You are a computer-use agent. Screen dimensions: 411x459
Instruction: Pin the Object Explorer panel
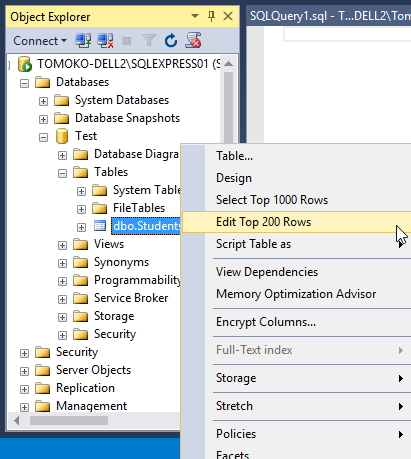[x=211, y=16]
